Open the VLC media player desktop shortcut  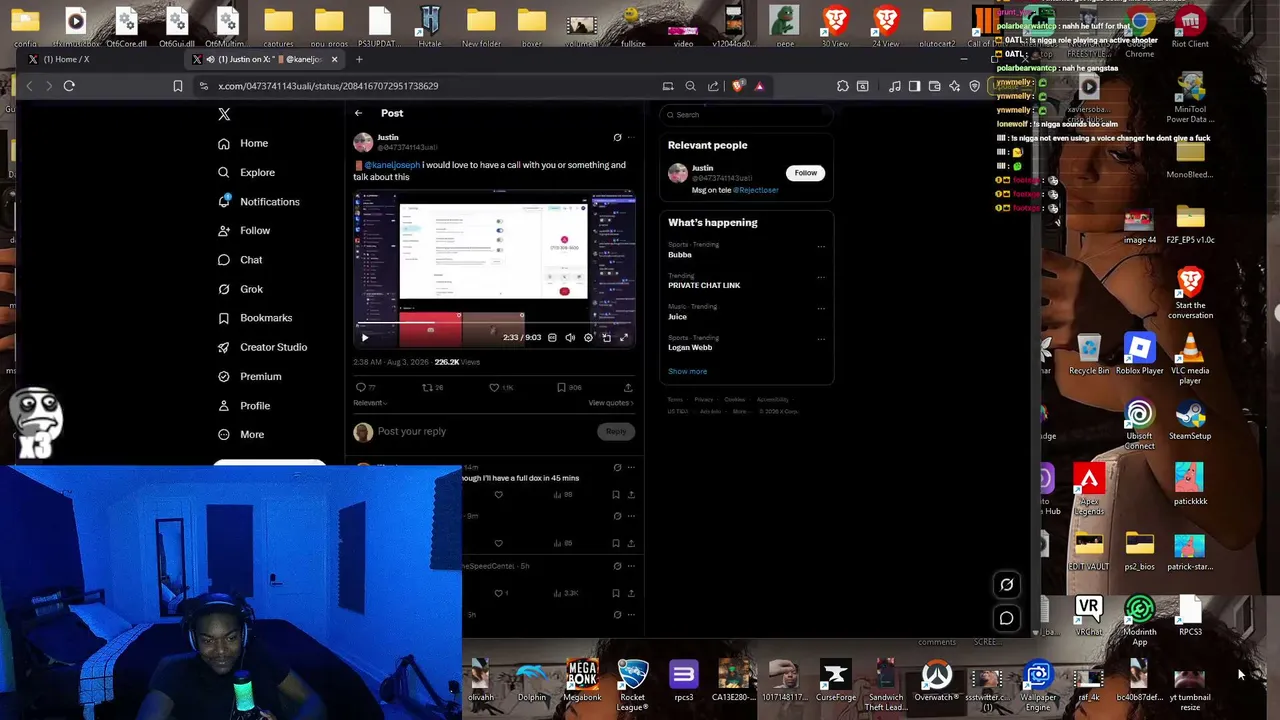[1190, 360]
